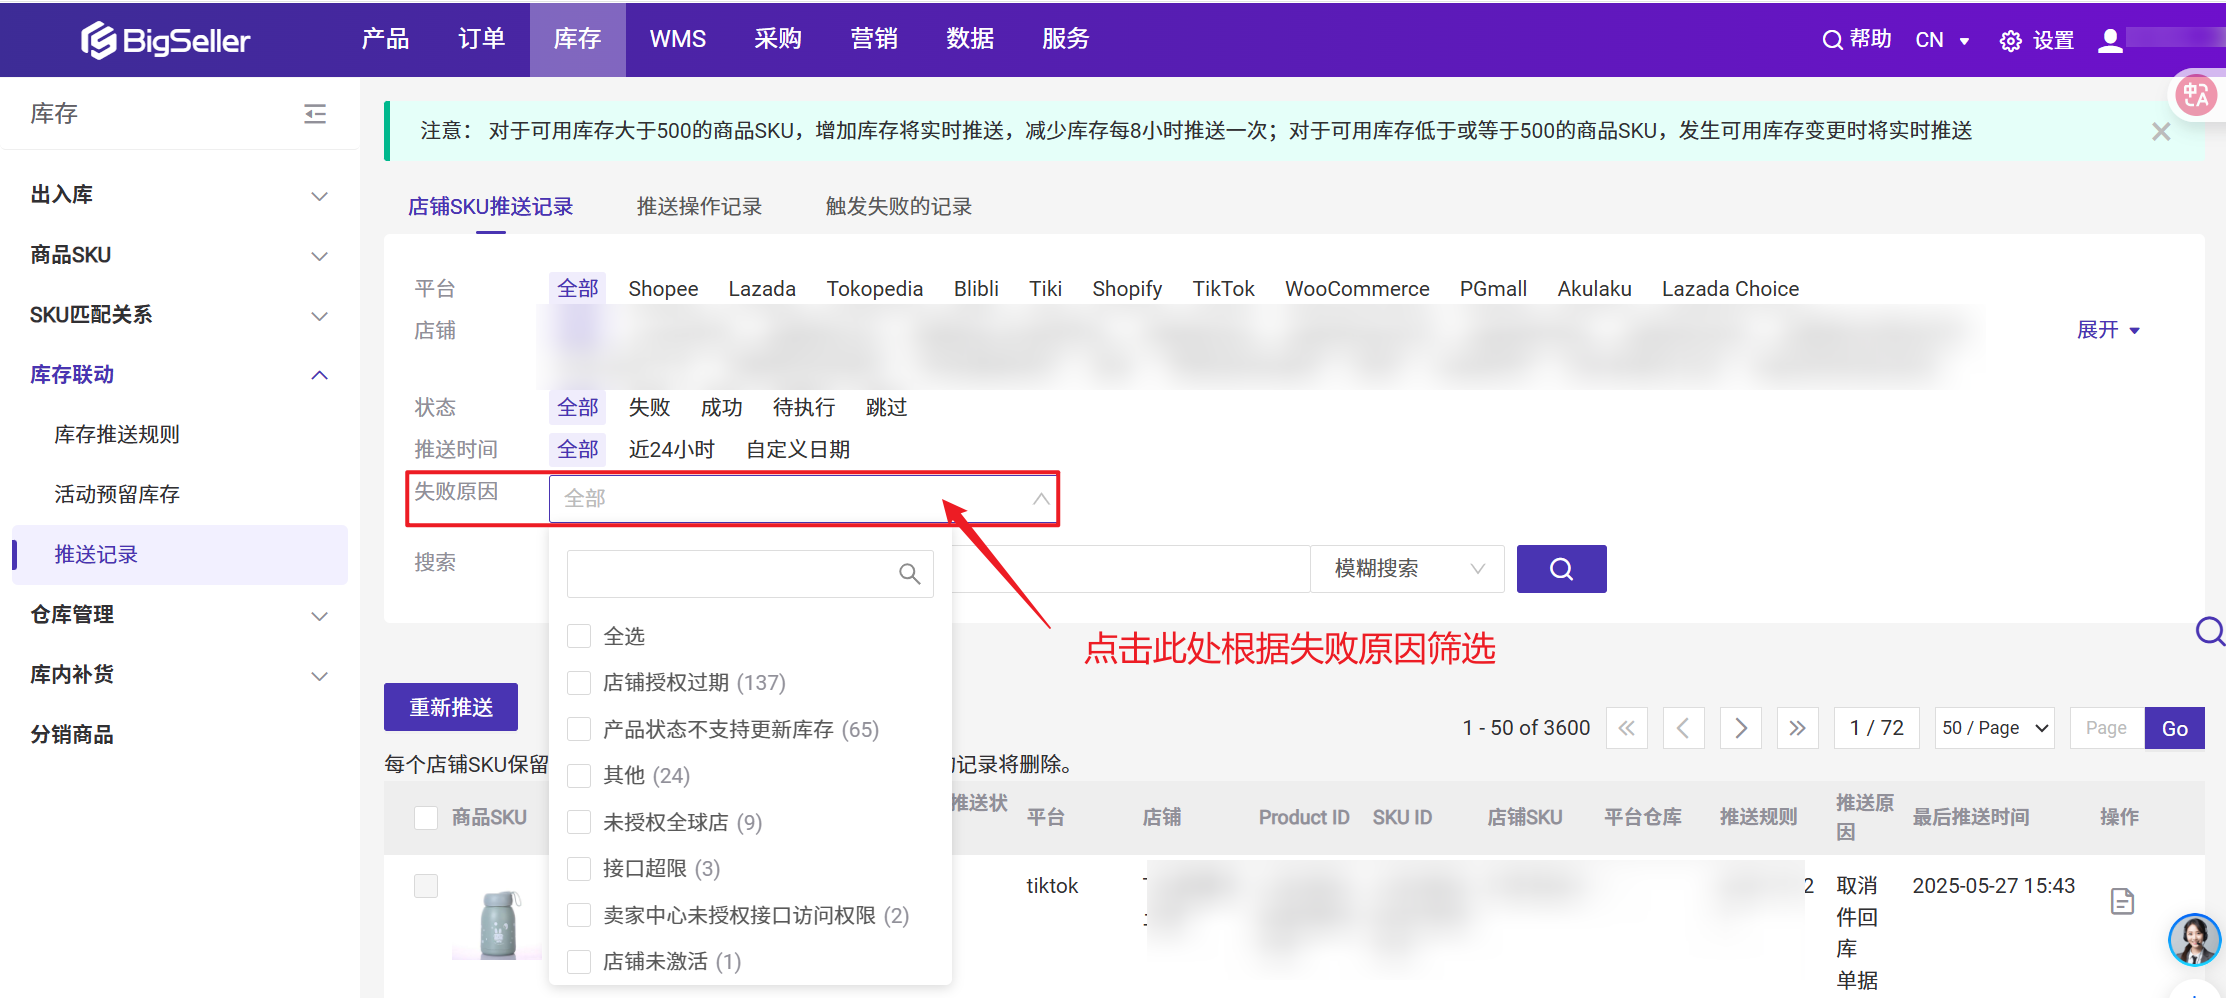The width and height of the screenshot is (2226, 998).
Task: Open the 数据 top menu
Action: click(x=970, y=39)
